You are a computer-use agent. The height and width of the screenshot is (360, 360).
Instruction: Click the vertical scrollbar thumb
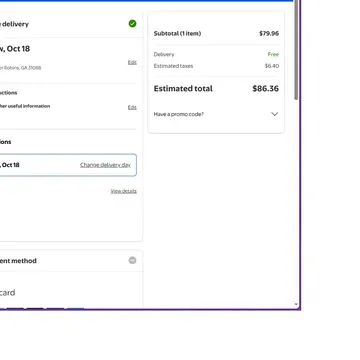(296, 50)
